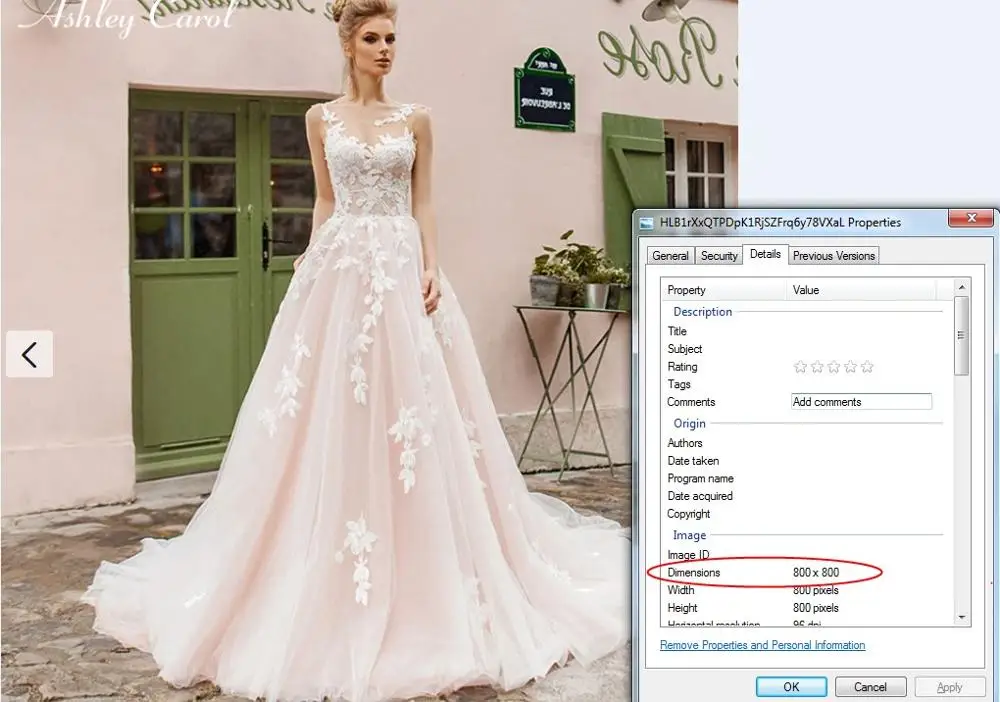
Task: Set rating to five stars
Action: 866,367
